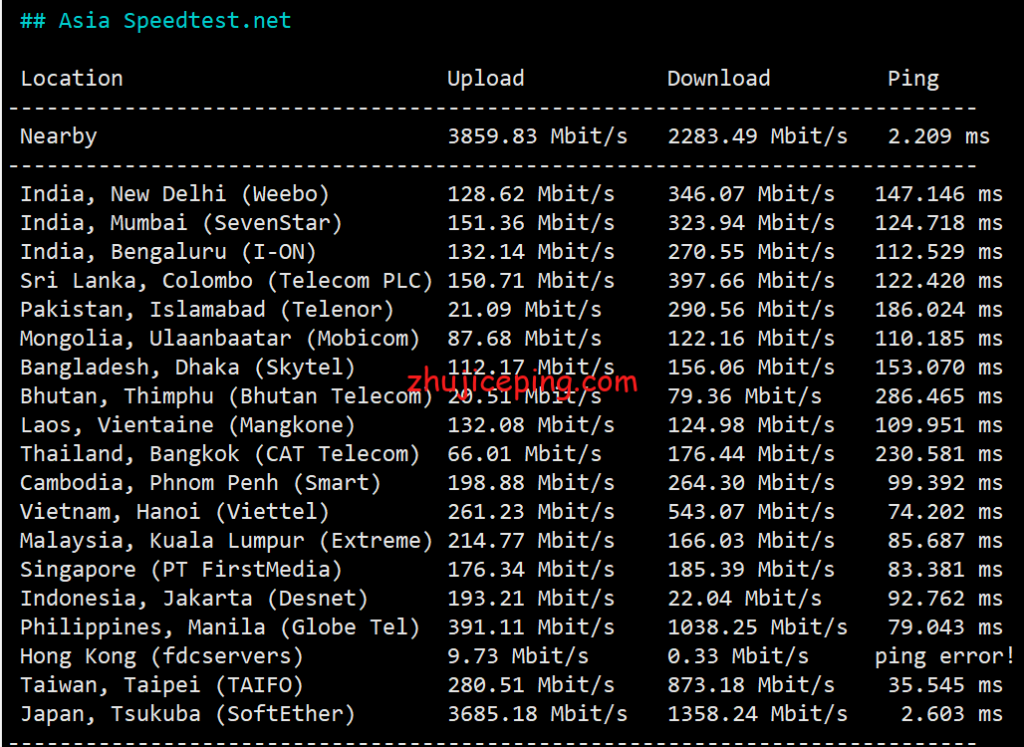
Task: Click the India, New Delhi (Weebo) entry
Action: [x=175, y=194]
